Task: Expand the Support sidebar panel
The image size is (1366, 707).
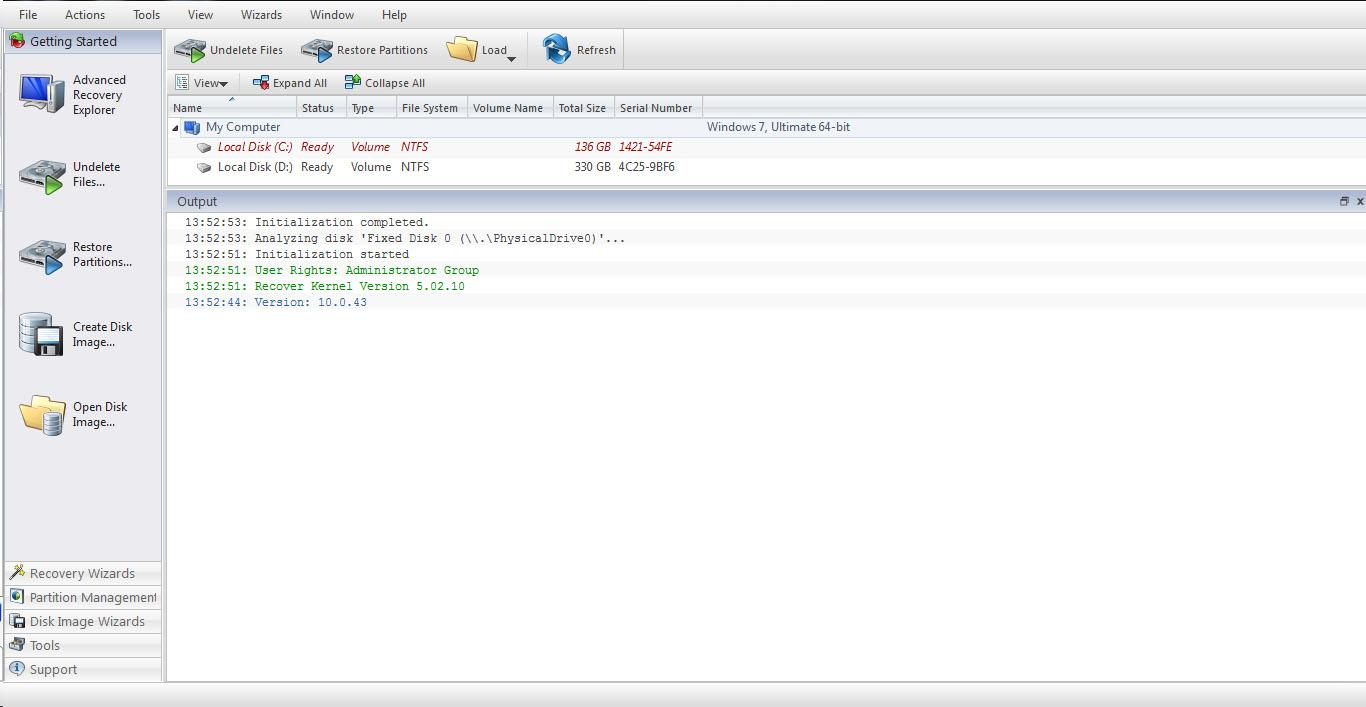Action: point(83,669)
